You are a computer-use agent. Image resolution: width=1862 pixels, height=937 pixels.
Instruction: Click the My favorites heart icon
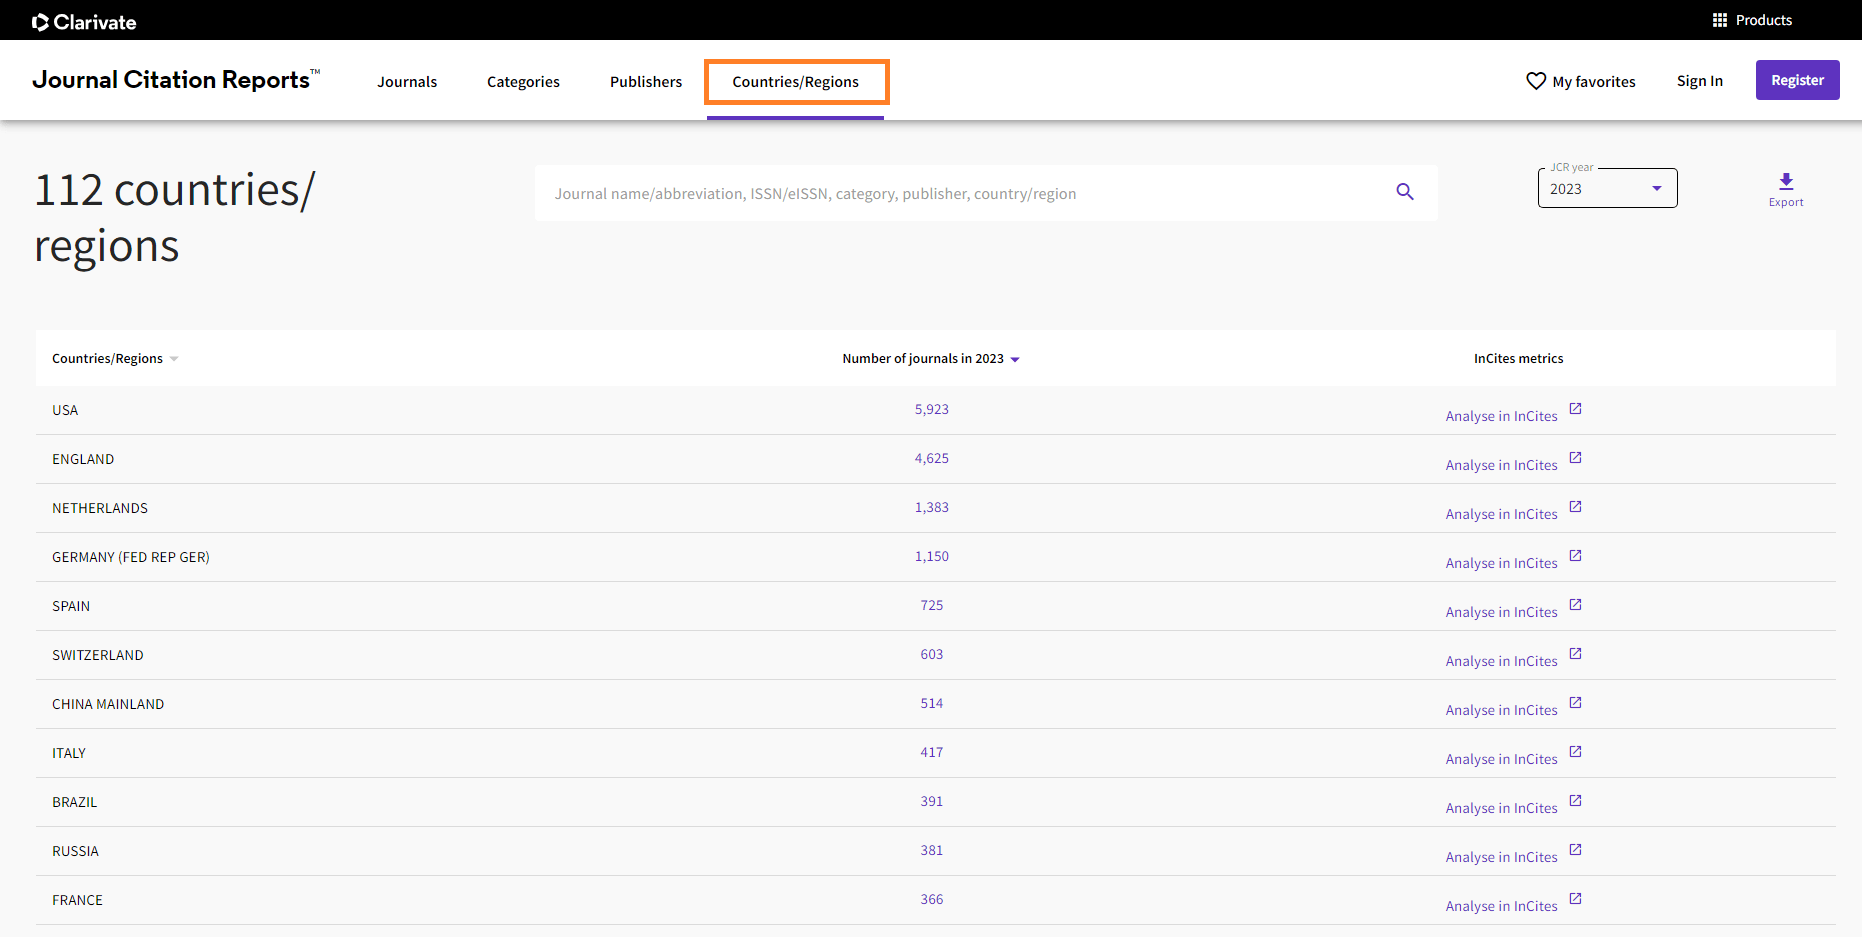1536,81
